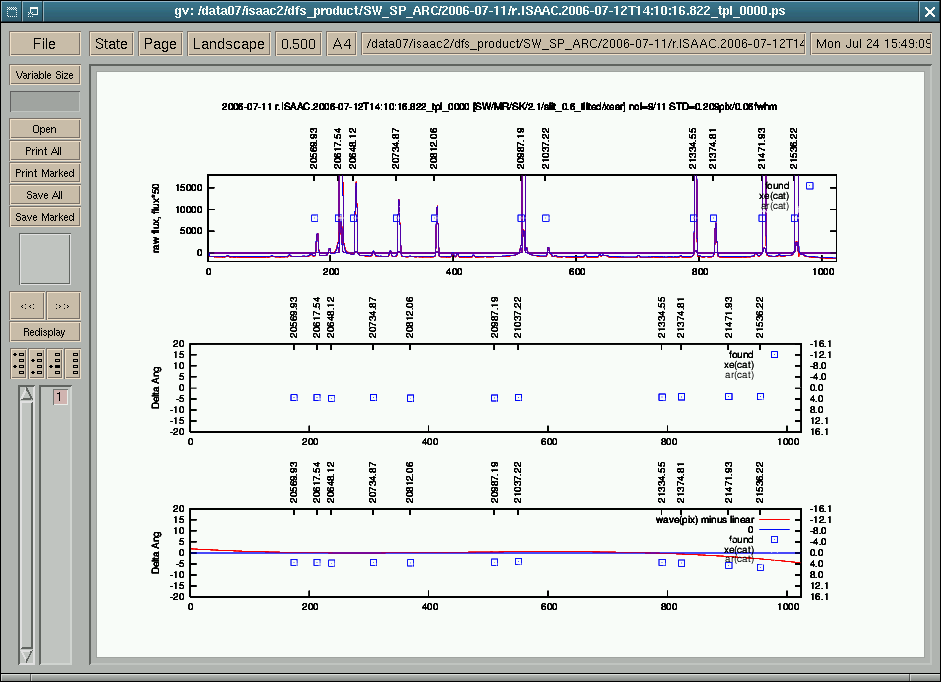
Task: Toggle page 1 in the page list
Action: coord(59,397)
